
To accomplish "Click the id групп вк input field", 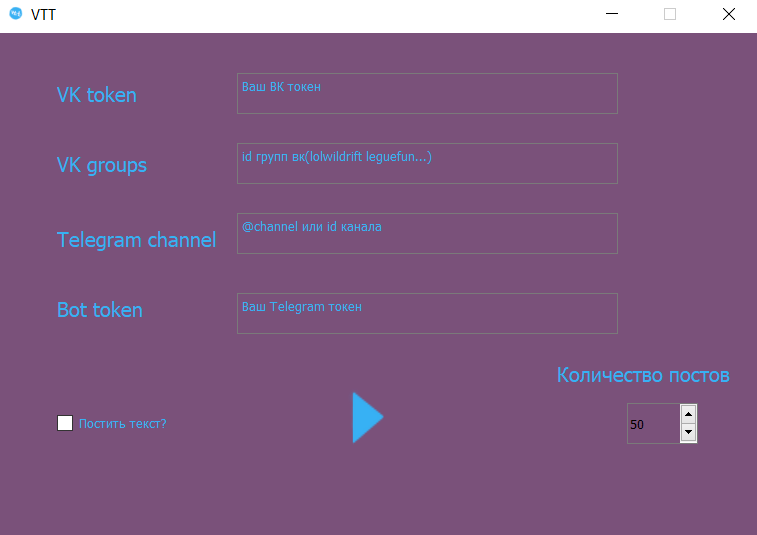I will (427, 164).
